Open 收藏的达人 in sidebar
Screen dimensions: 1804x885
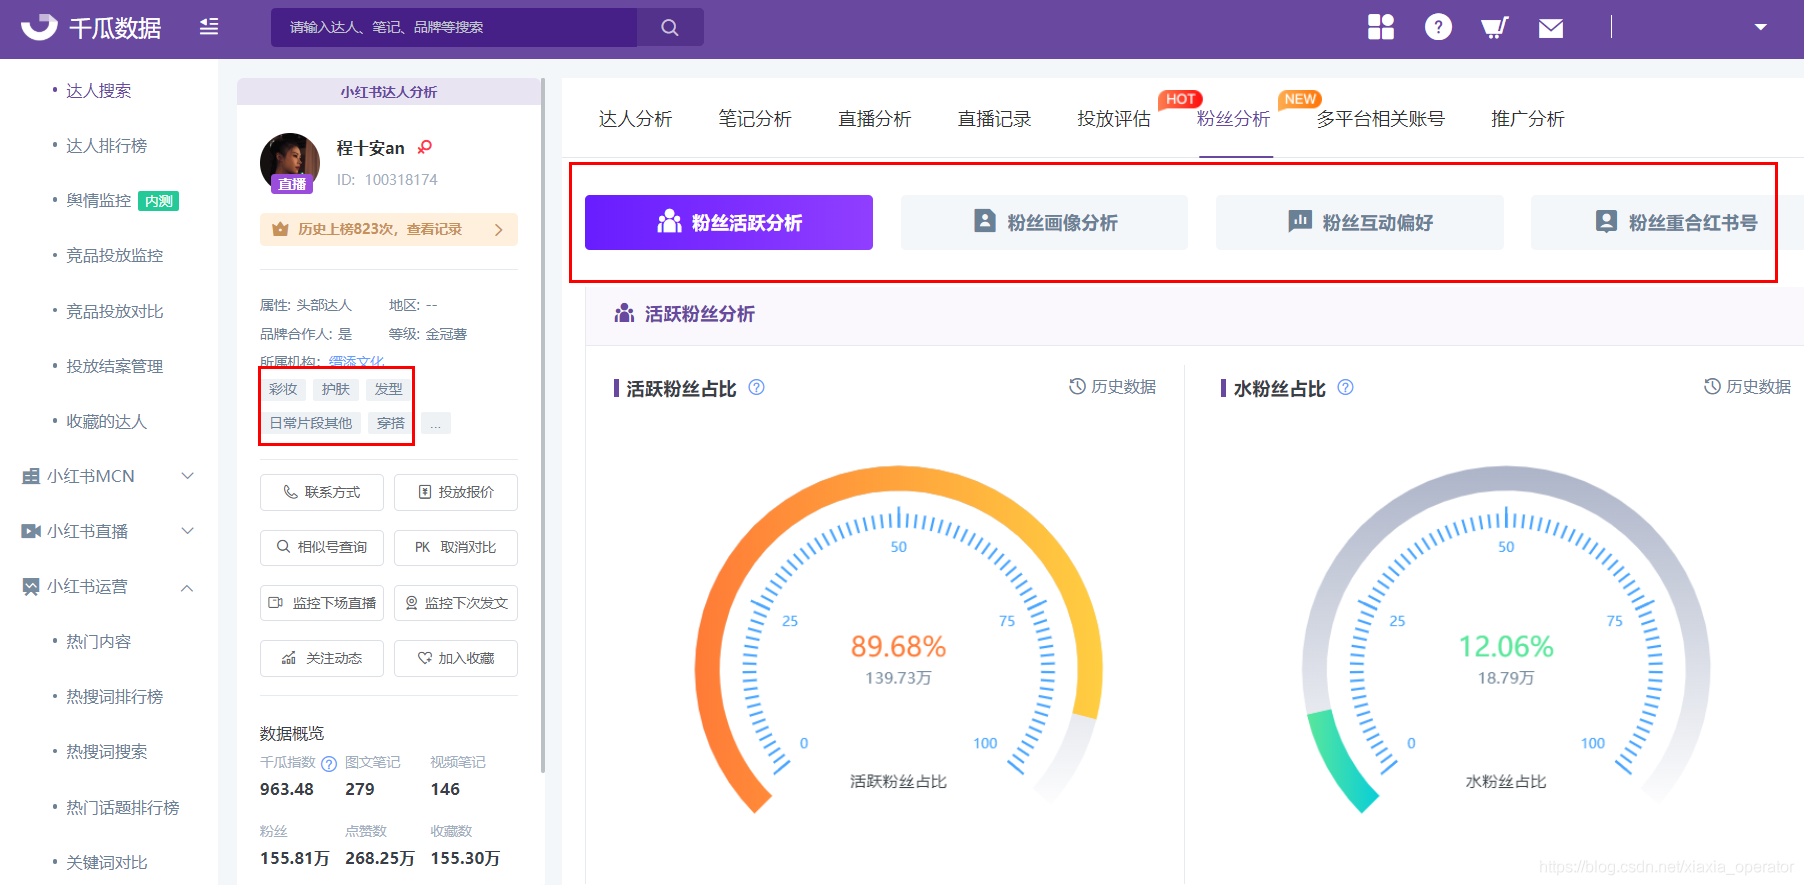107,422
